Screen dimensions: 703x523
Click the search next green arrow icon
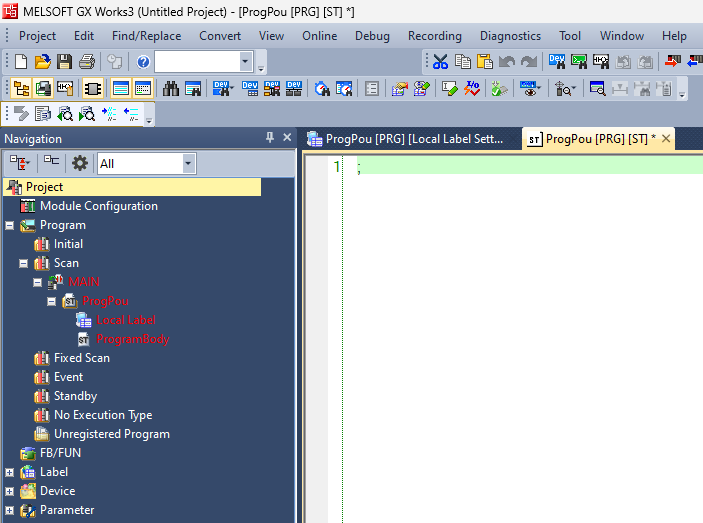coord(87,114)
